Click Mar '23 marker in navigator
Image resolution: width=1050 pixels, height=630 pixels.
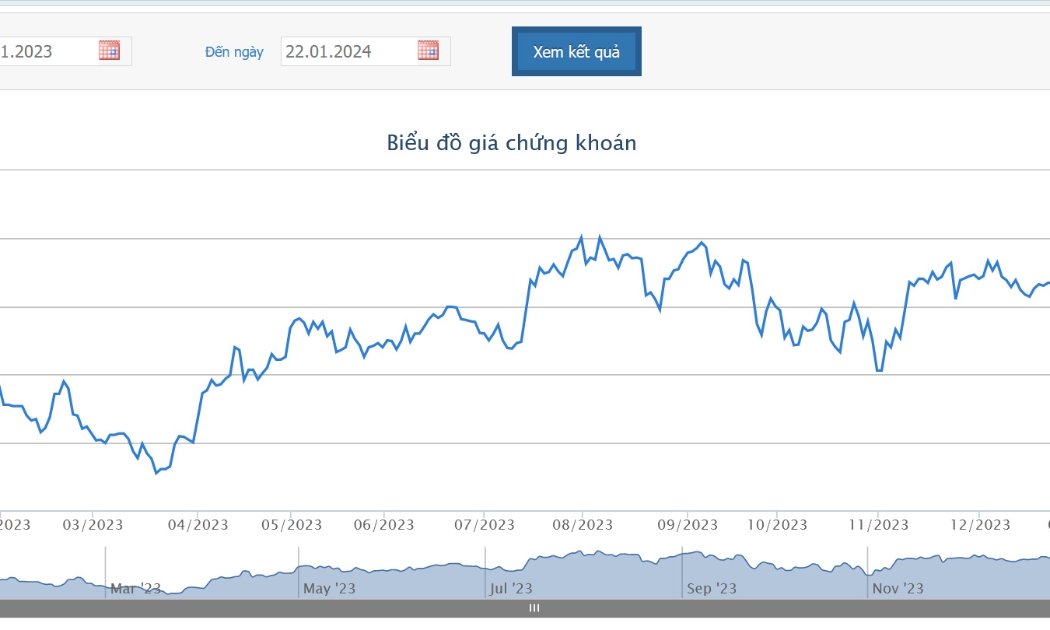tap(135, 588)
